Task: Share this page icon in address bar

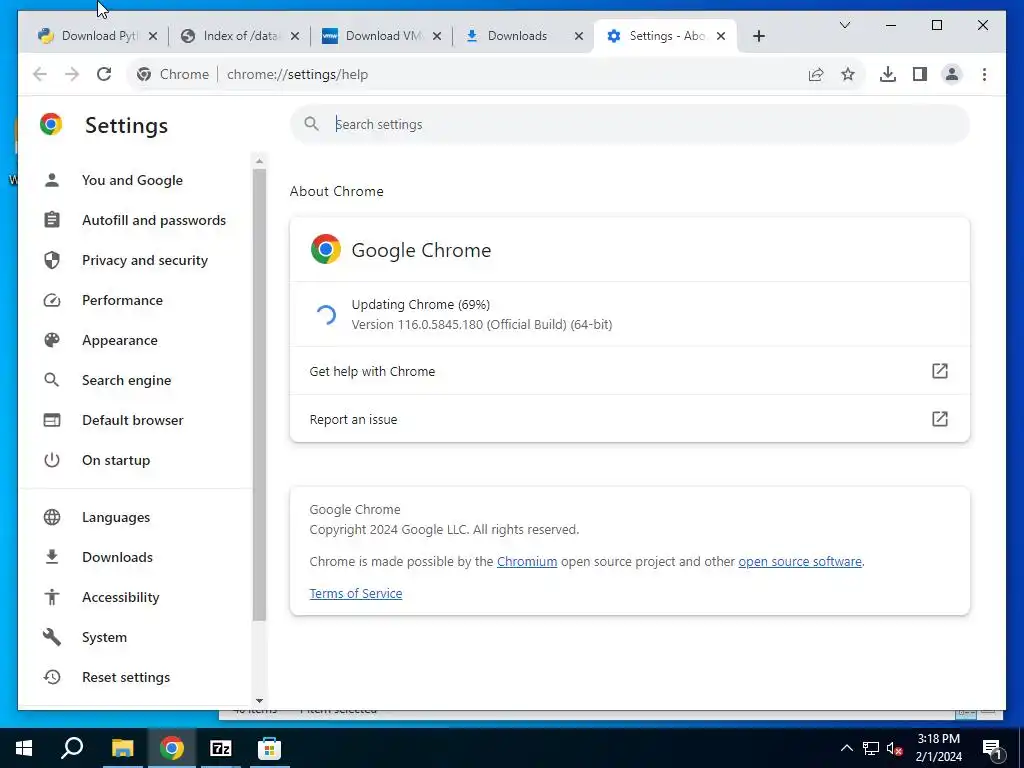Action: [x=816, y=74]
